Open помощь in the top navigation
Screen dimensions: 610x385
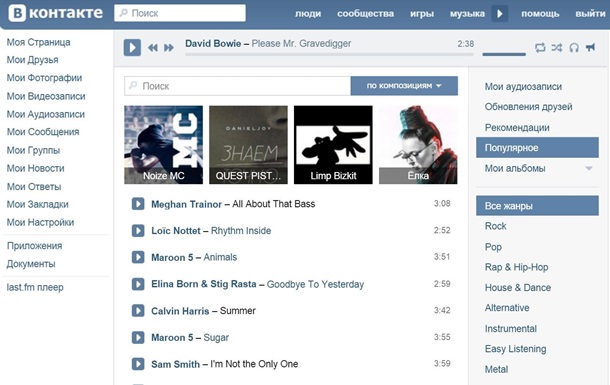[540, 14]
